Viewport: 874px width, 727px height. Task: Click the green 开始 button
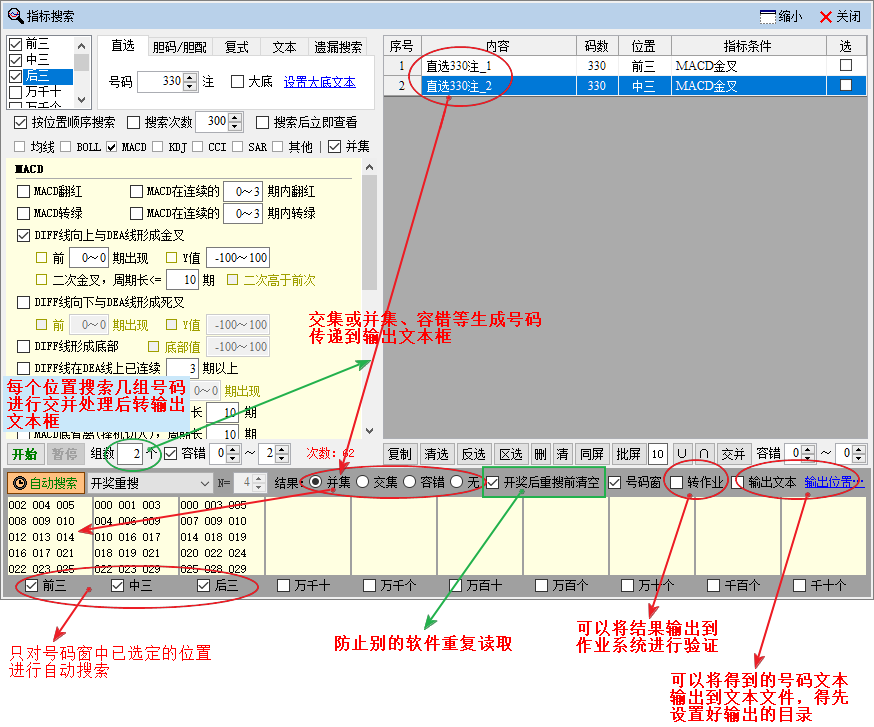pos(24,454)
